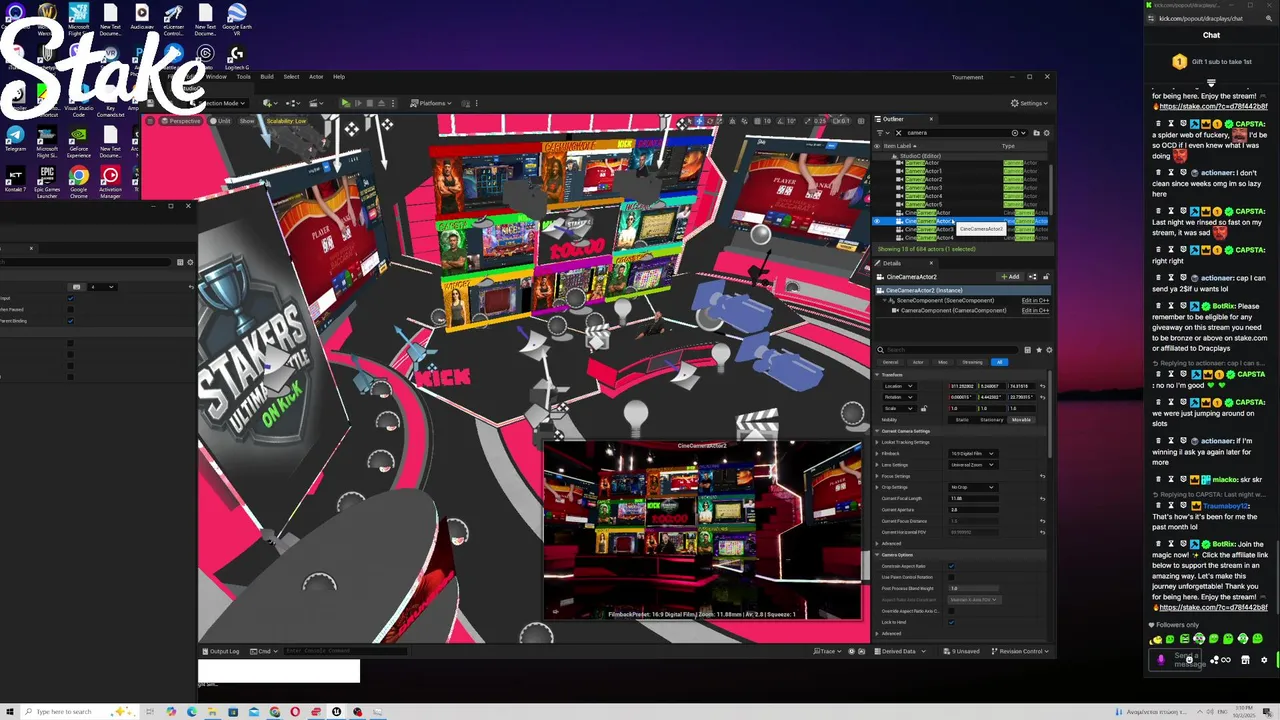Viewport: 1280px width, 720px height.
Task: Set Mobility to Static
Action: tap(962, 420)
